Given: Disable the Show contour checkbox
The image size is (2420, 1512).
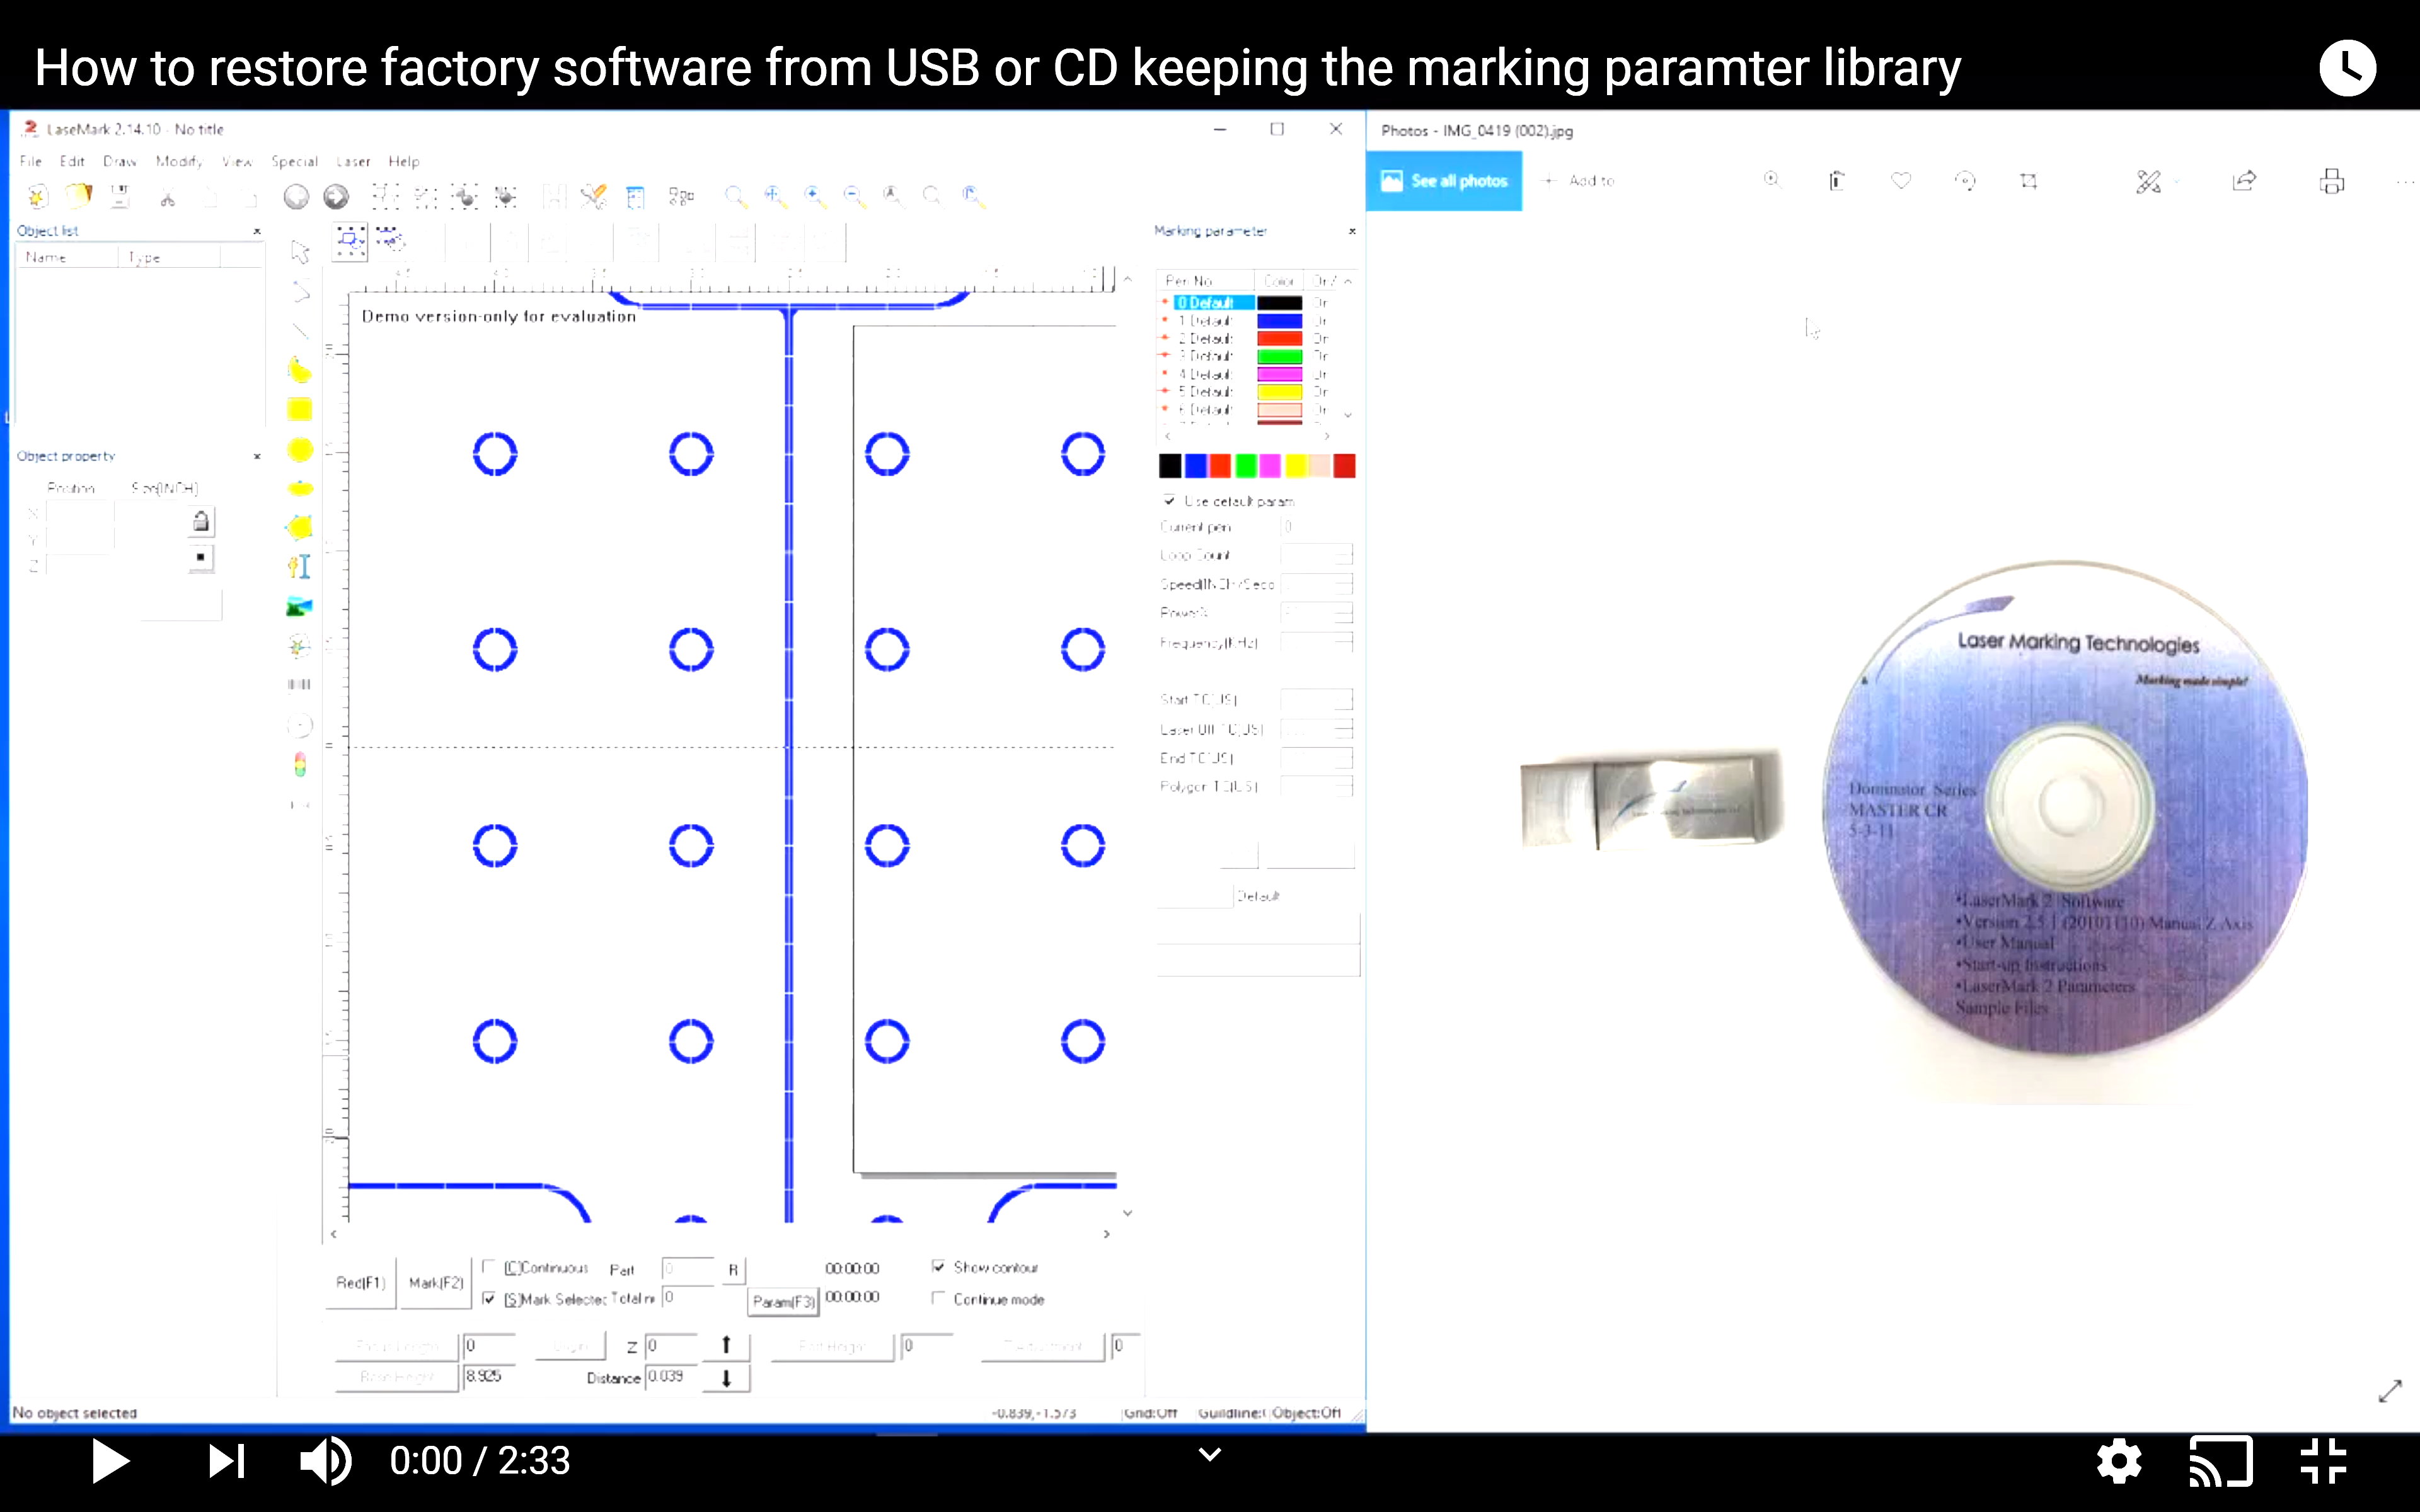Looking at the screenshot, I should click(939, 1267).
